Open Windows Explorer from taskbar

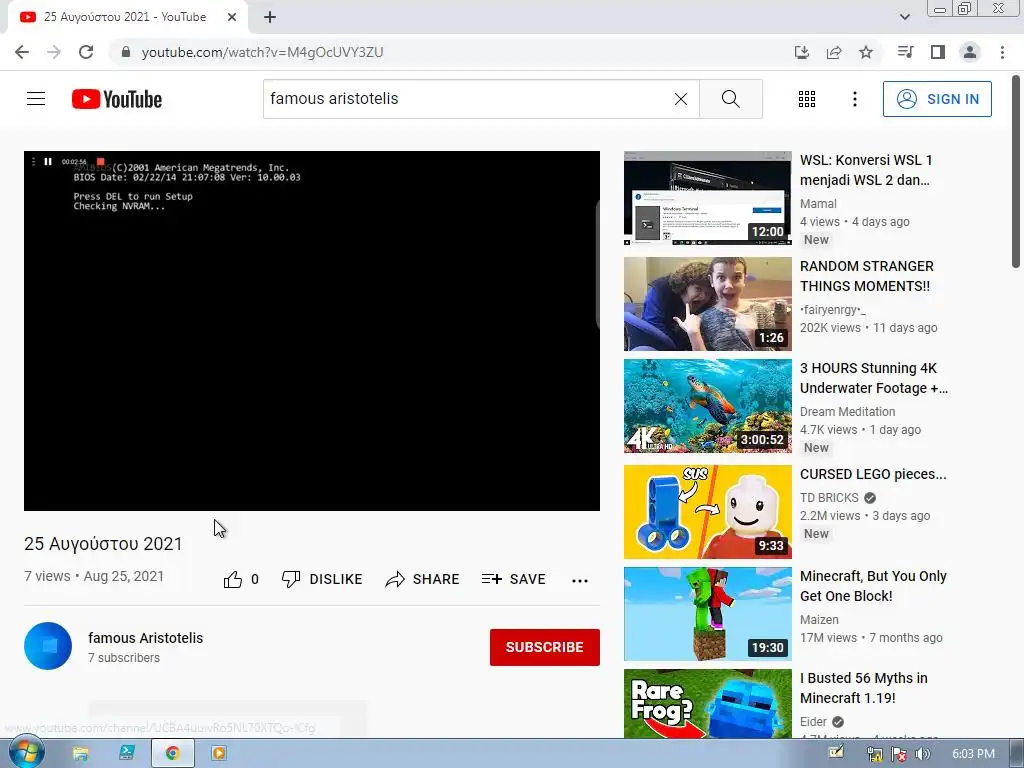coord(80,754)
